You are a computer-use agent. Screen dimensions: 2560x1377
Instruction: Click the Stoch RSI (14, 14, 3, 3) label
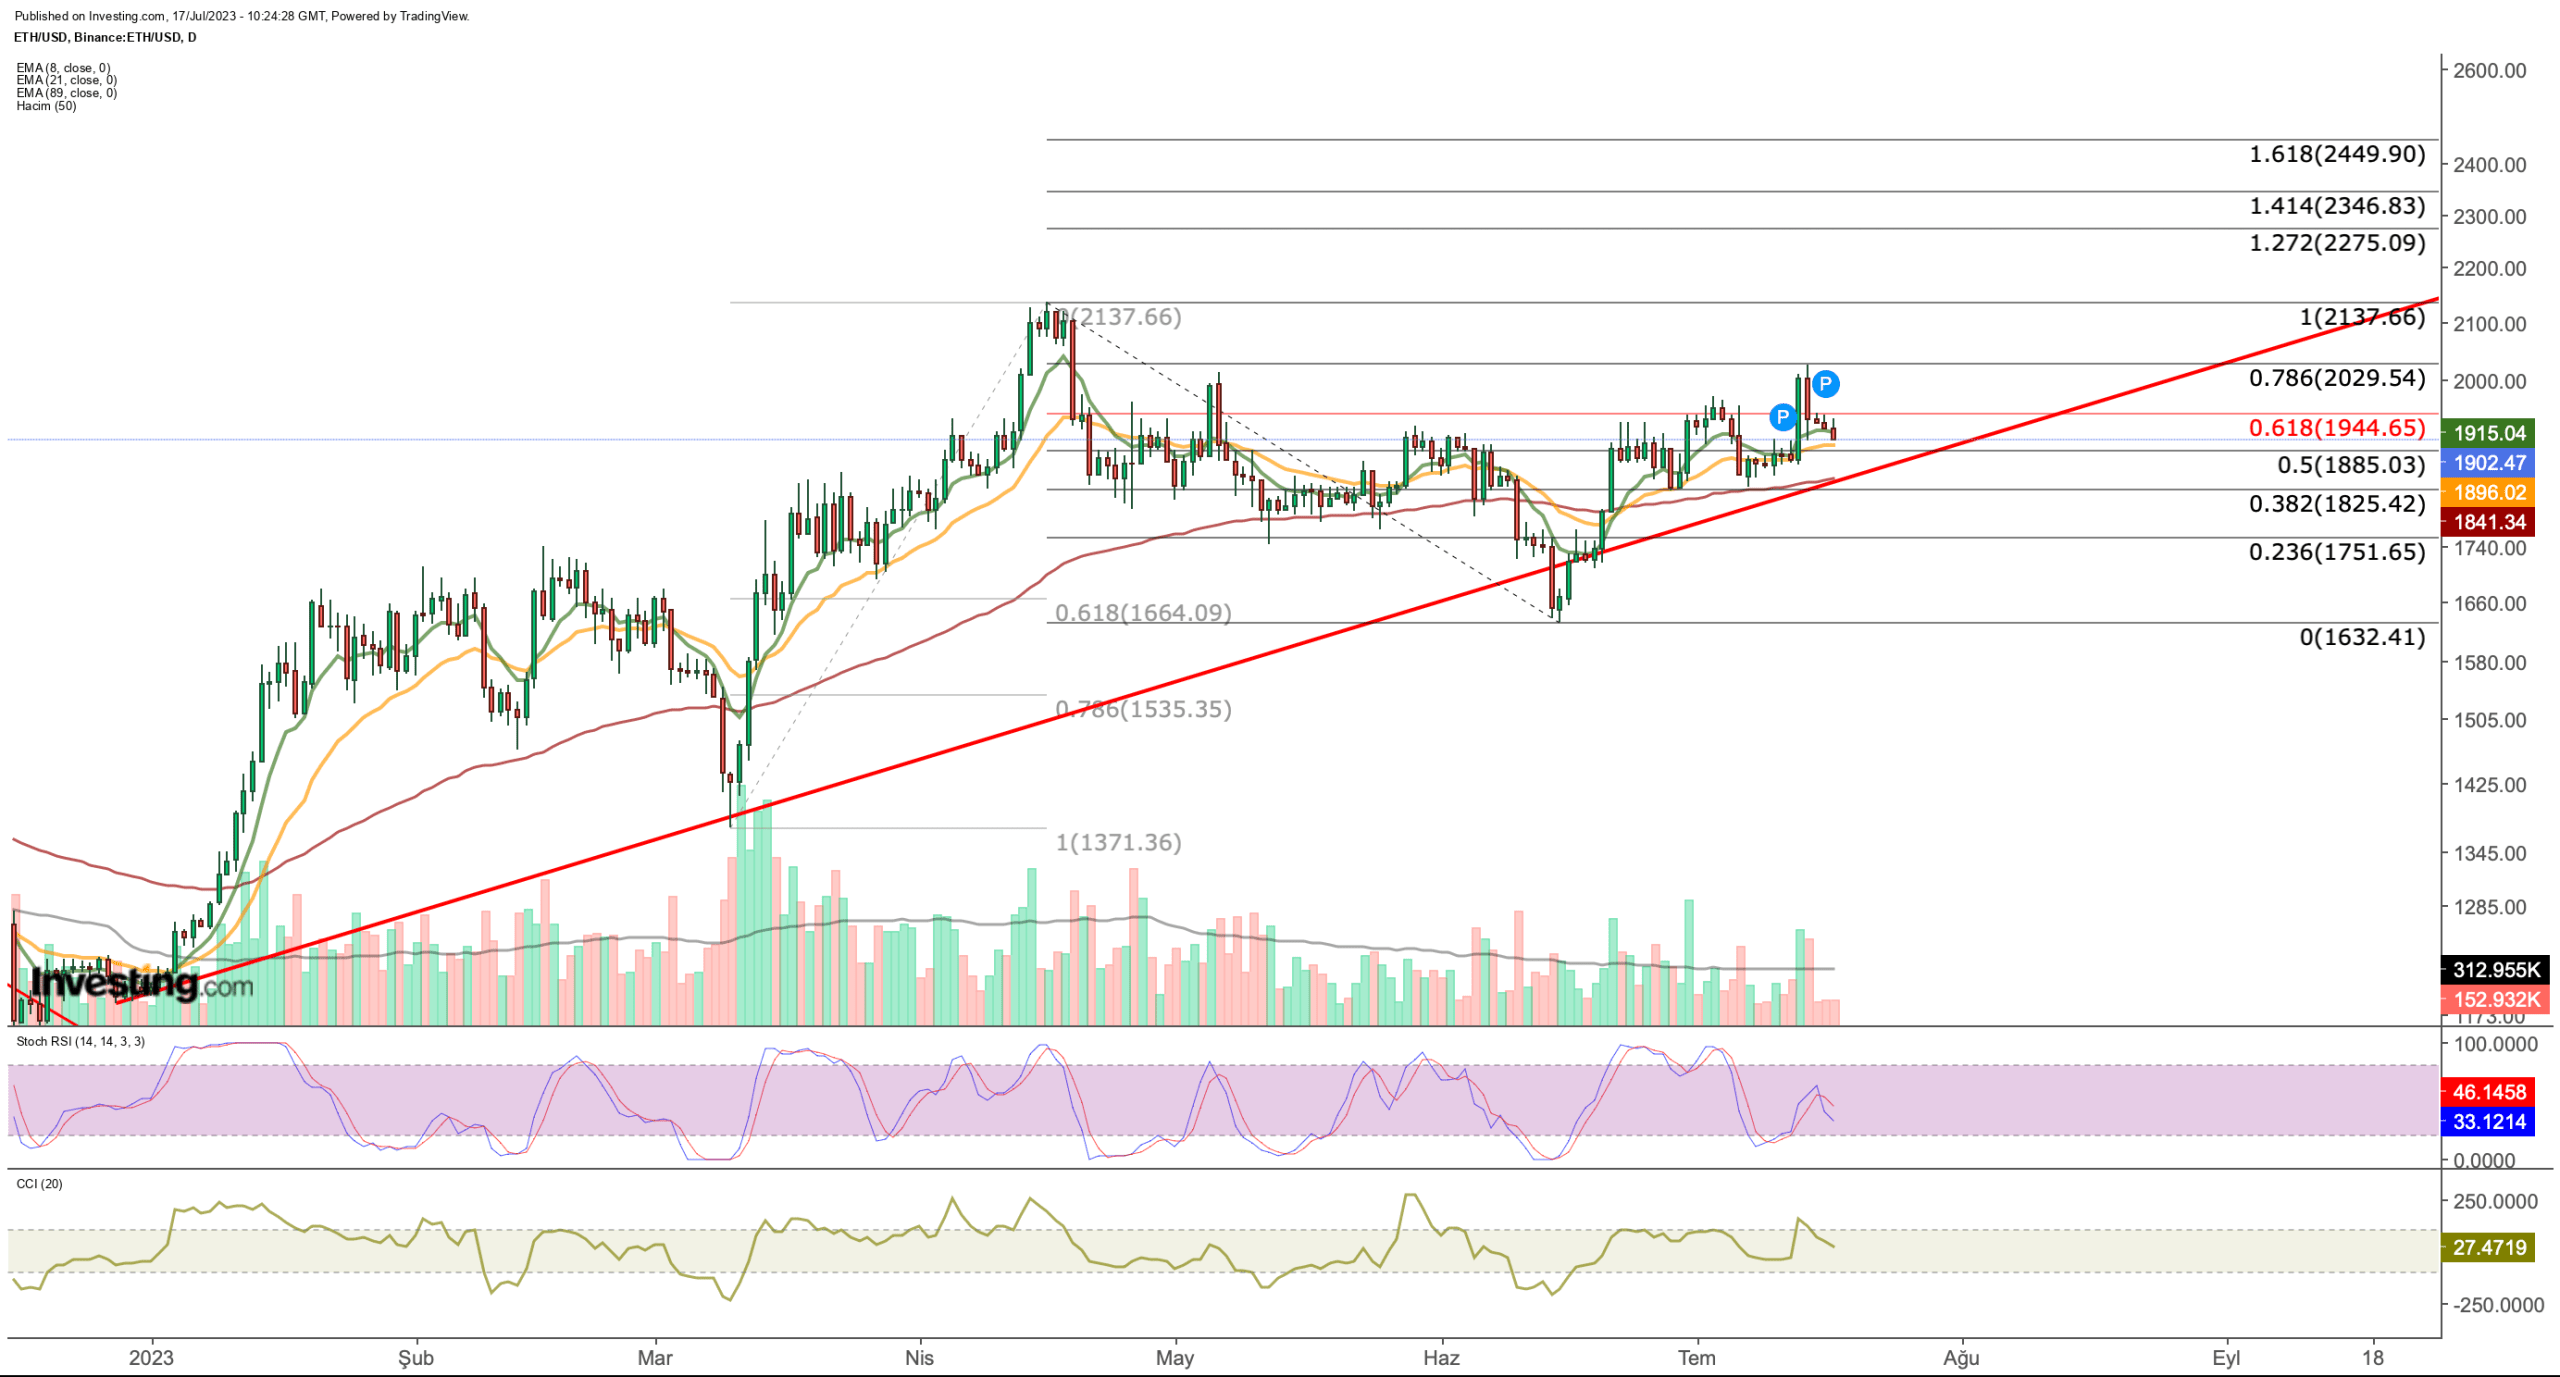point(80,1041)
